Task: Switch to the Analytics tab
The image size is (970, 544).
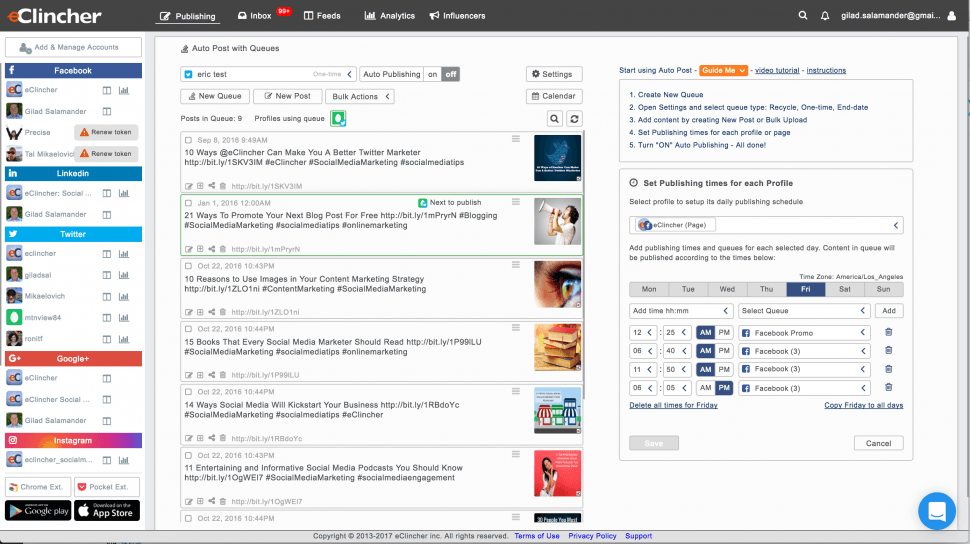Action: [390, 16]
